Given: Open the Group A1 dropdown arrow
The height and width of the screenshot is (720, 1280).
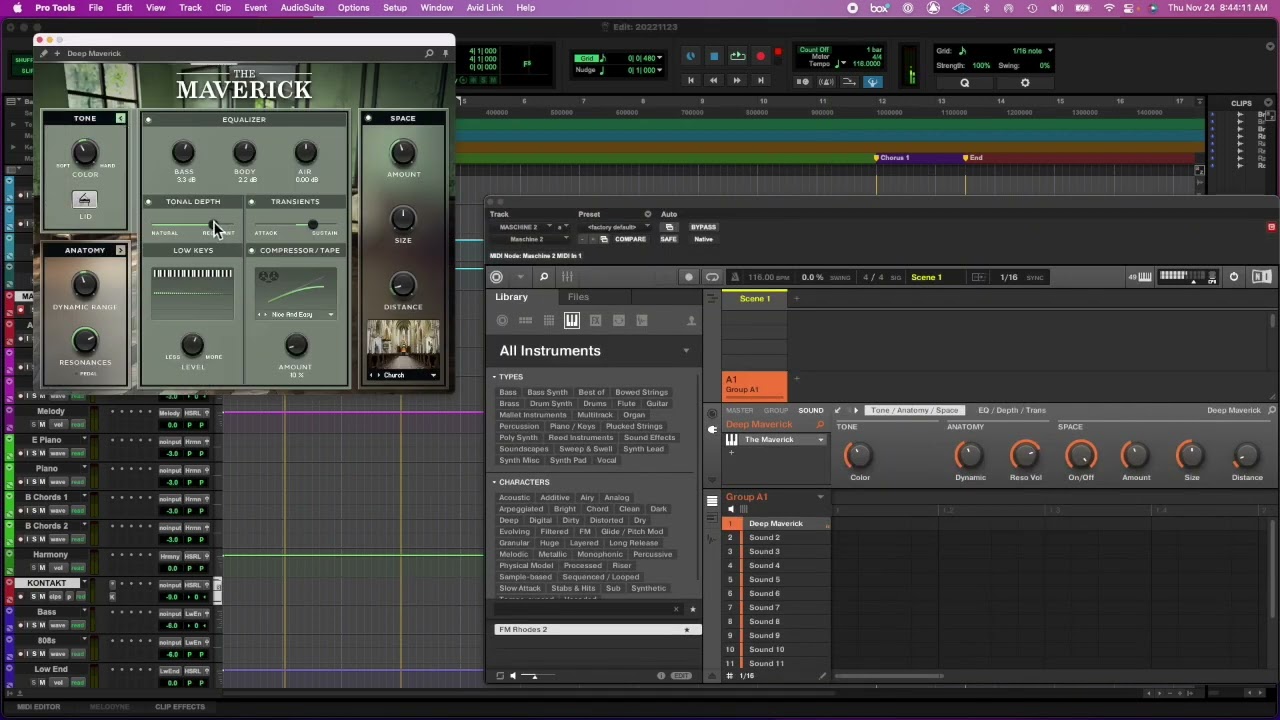Looking at the screenshot, I should point(820,497).
